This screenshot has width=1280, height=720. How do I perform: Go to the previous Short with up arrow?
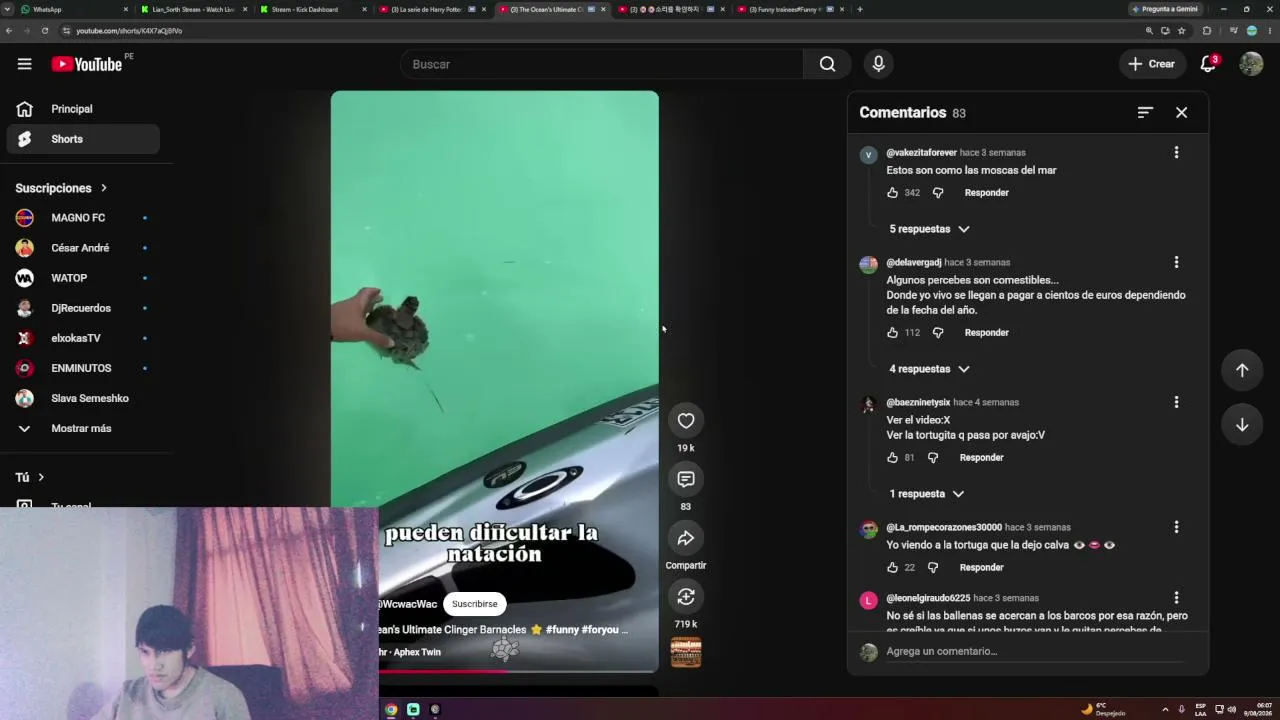pyautogui.click(x=1242, y=370)
